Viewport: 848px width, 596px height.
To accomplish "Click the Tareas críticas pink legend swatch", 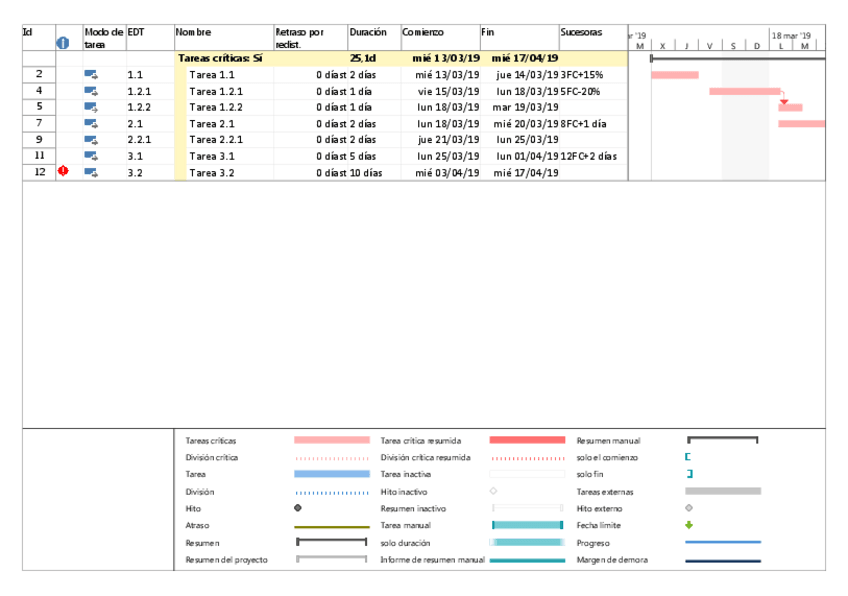I will pos(332,440).
